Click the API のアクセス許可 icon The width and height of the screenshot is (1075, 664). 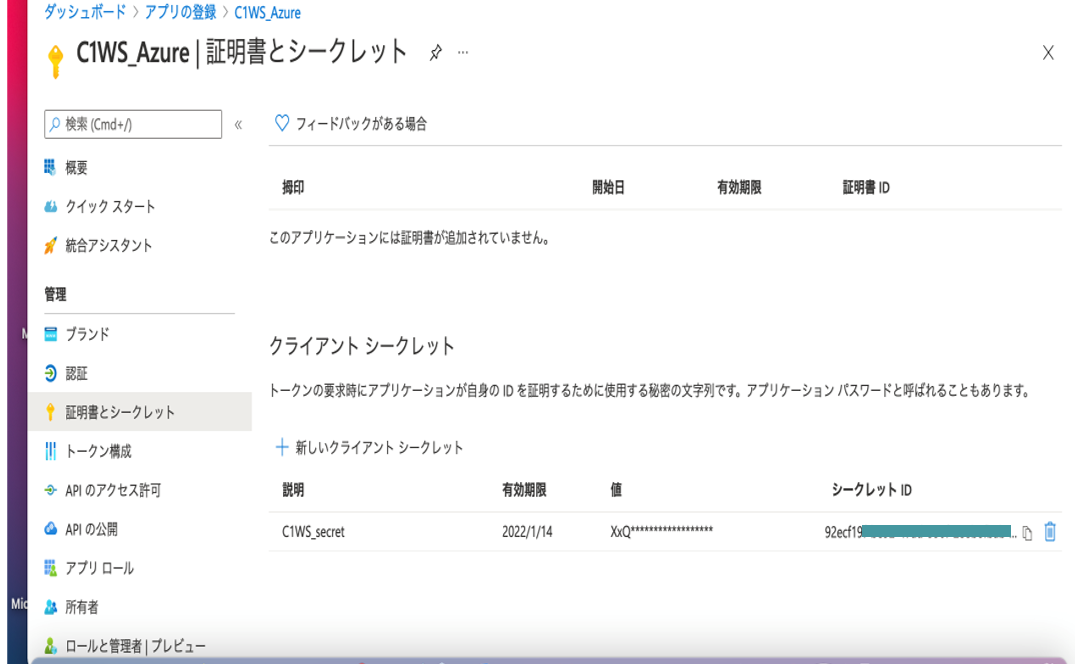(50, 490)
